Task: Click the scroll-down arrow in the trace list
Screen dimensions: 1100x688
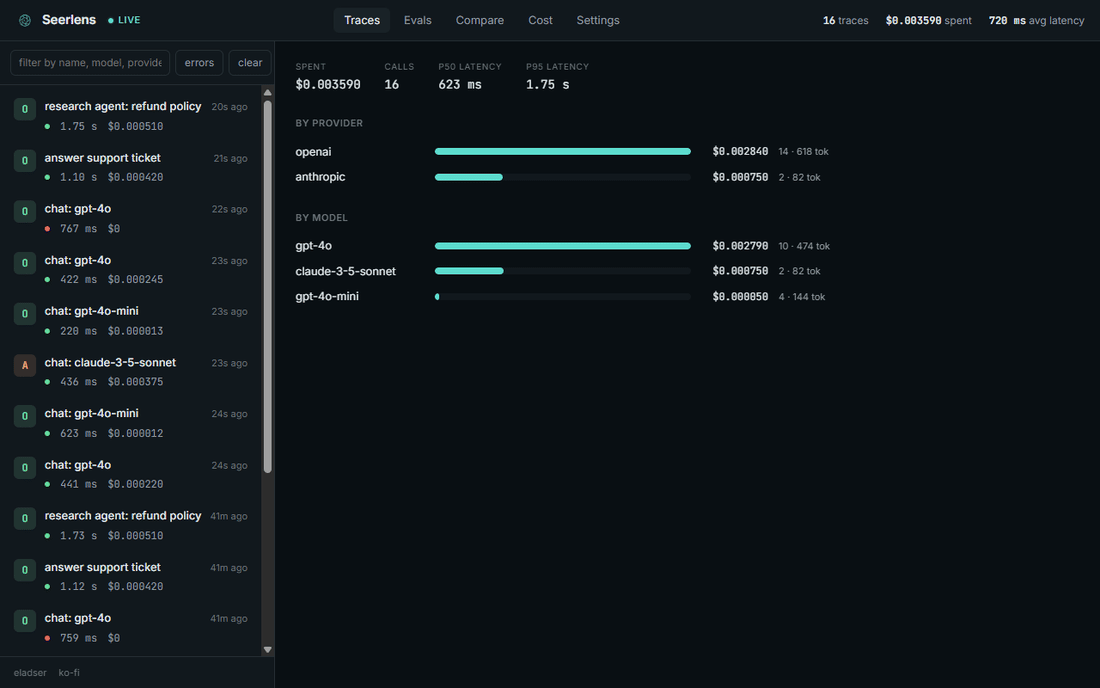Action: 267,649
